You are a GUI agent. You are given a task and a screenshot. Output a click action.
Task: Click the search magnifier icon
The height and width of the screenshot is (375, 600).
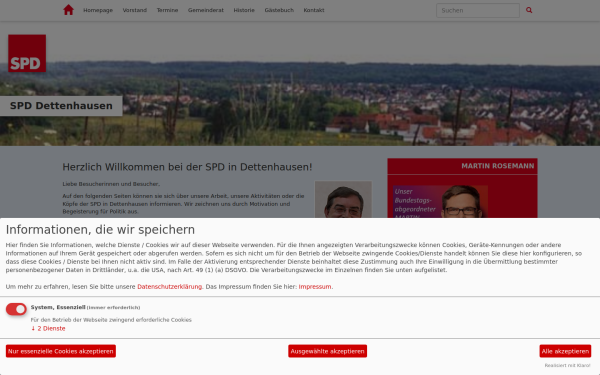point(529,10)
